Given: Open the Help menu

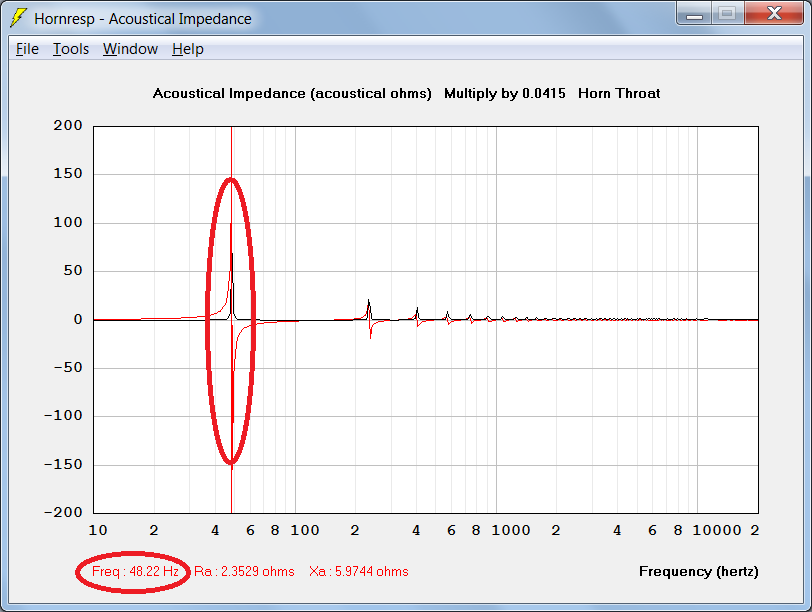Looking at the screenshot, I should click(x=188, y=49).
